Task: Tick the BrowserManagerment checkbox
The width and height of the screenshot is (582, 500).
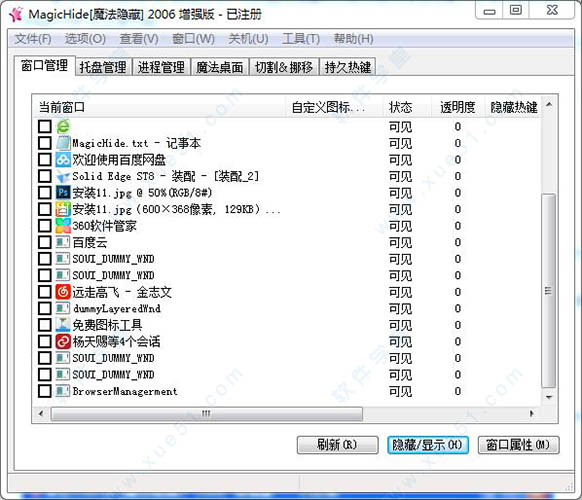Action: pyautogui.click(x=45, y=391)
